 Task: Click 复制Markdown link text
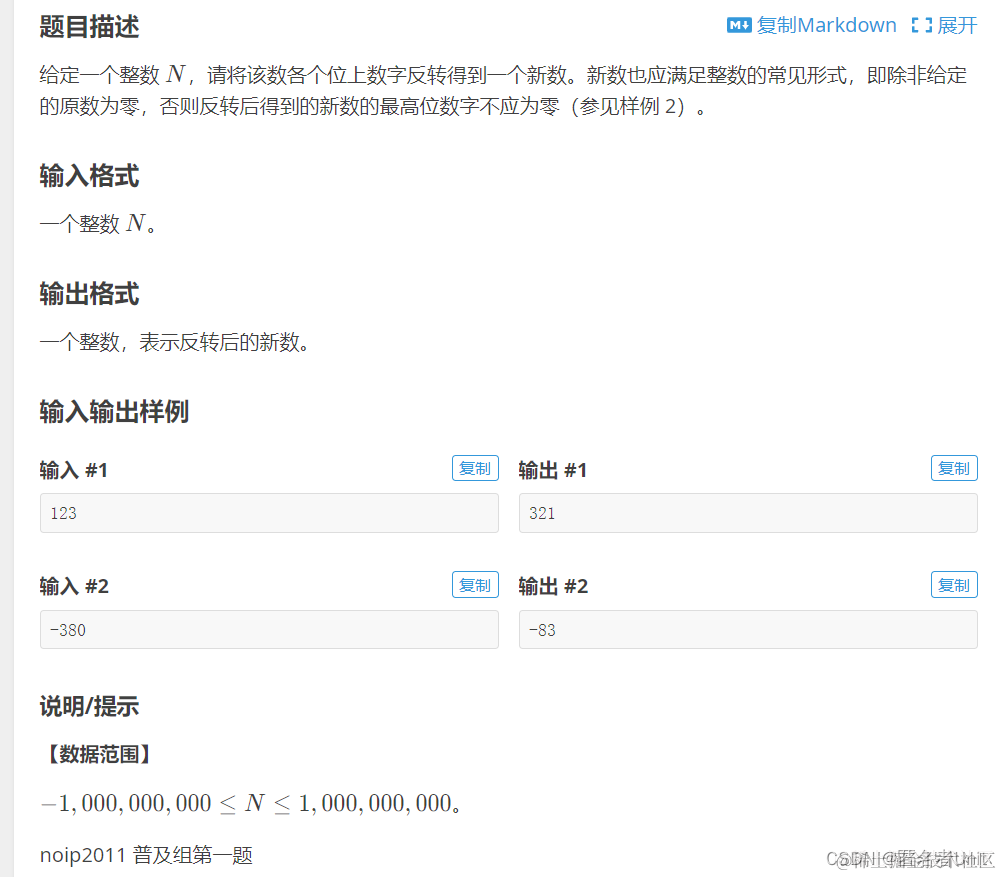coord(826,26)
